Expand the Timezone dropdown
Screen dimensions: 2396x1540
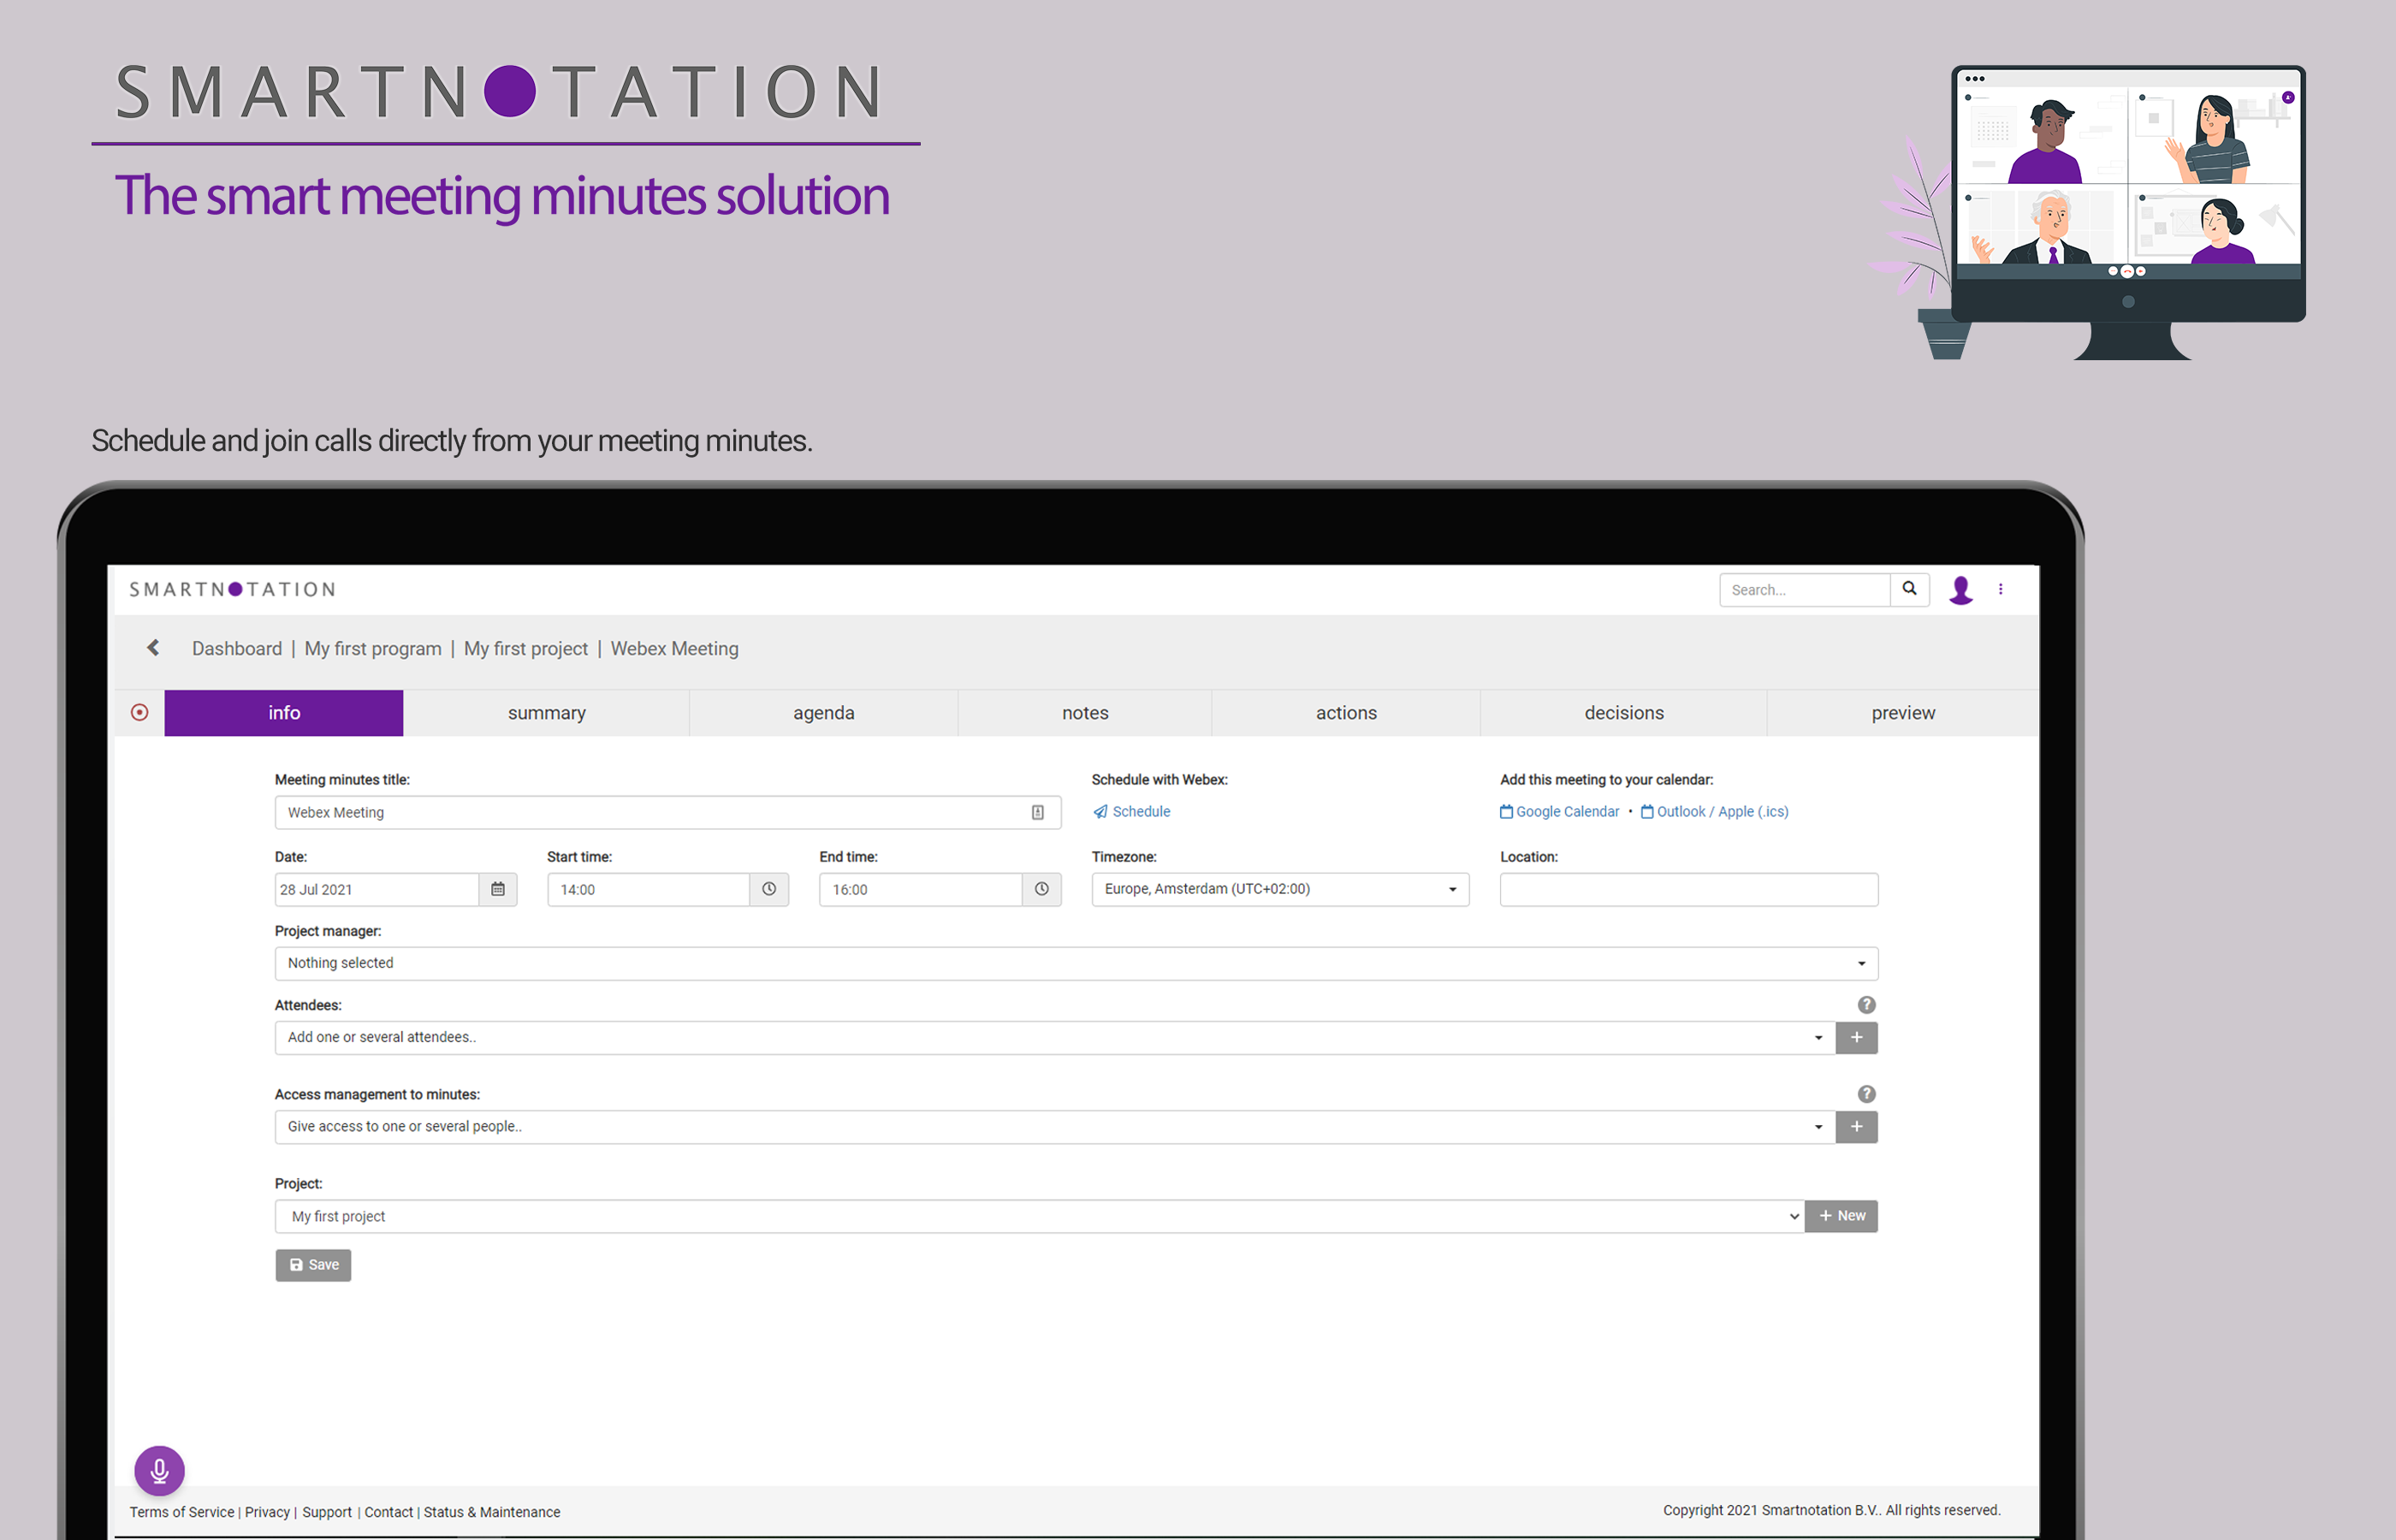(1280, 889)
